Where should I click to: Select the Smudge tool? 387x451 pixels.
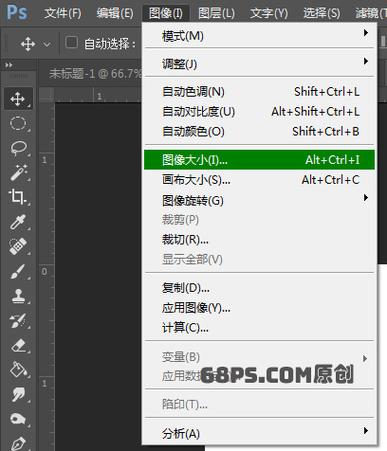[18, 394]
